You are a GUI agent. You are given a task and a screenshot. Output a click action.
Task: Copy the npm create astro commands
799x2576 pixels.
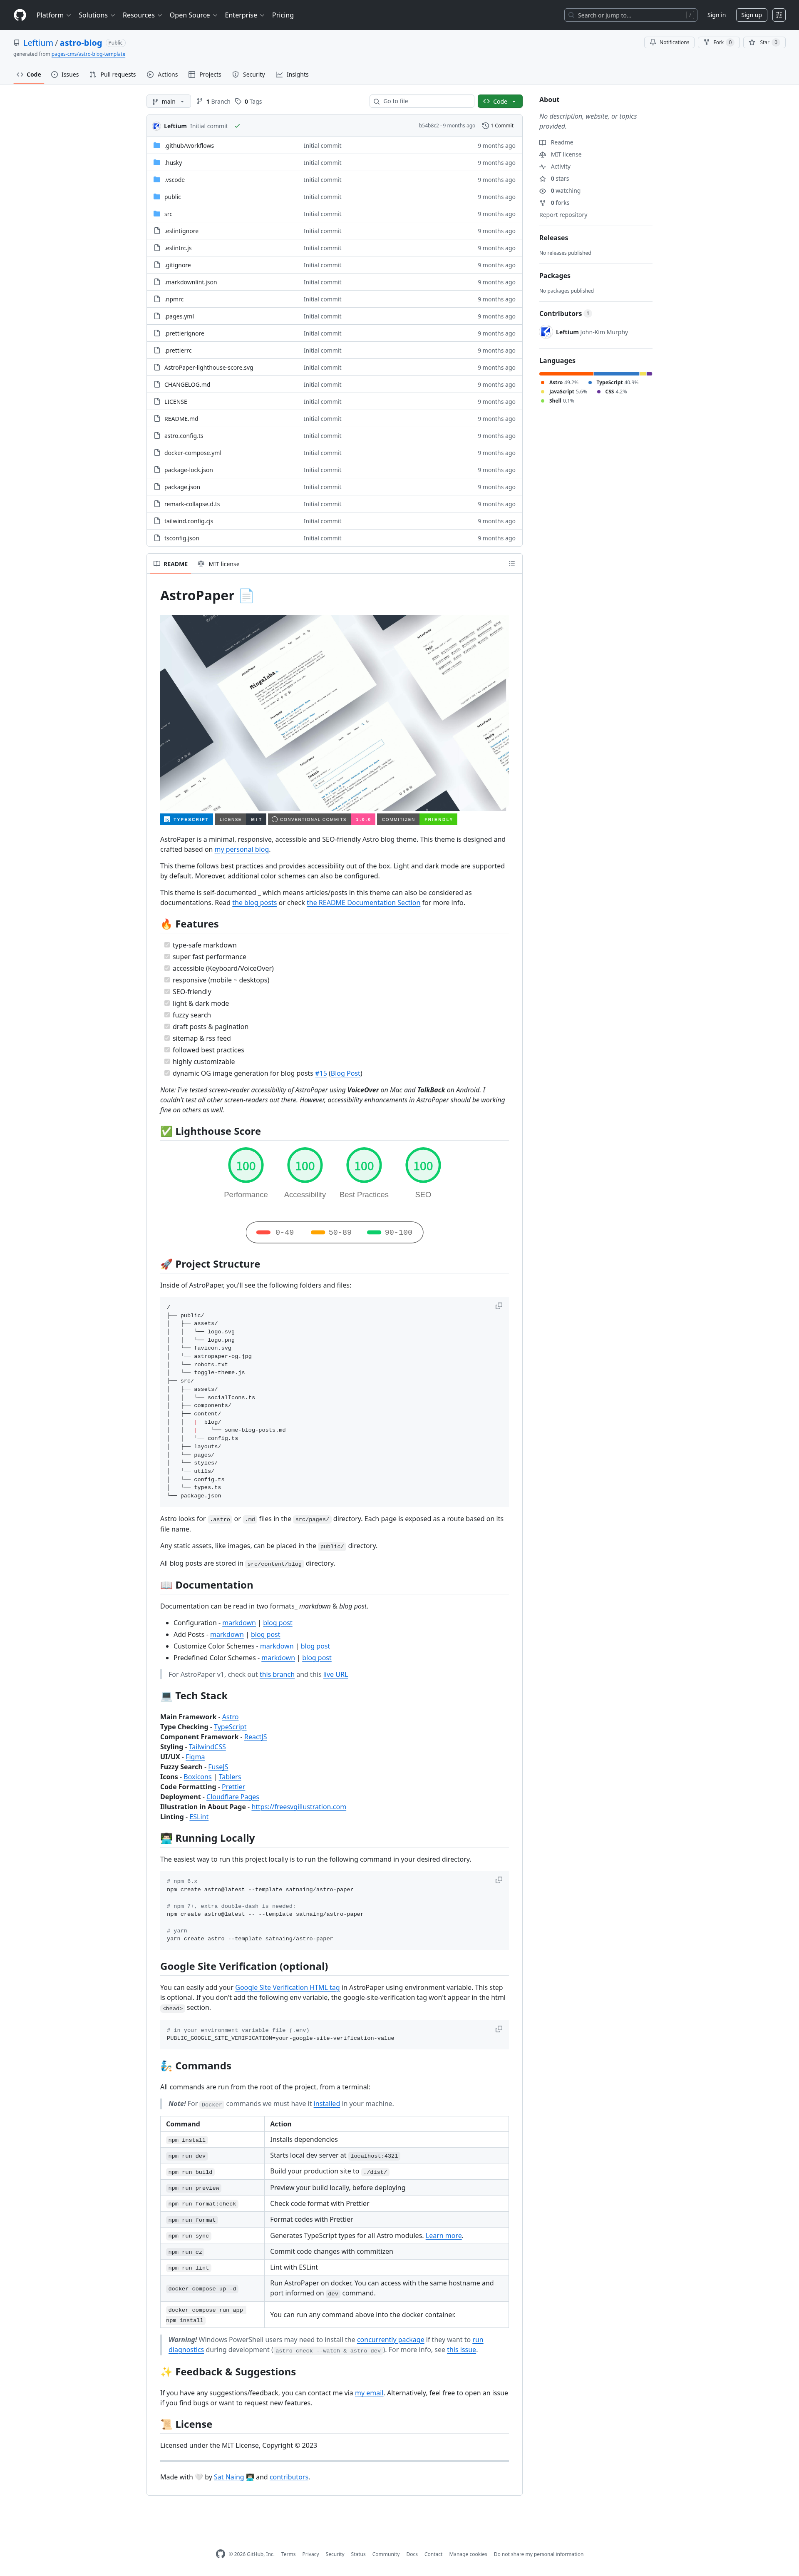tap(499, 1880)
